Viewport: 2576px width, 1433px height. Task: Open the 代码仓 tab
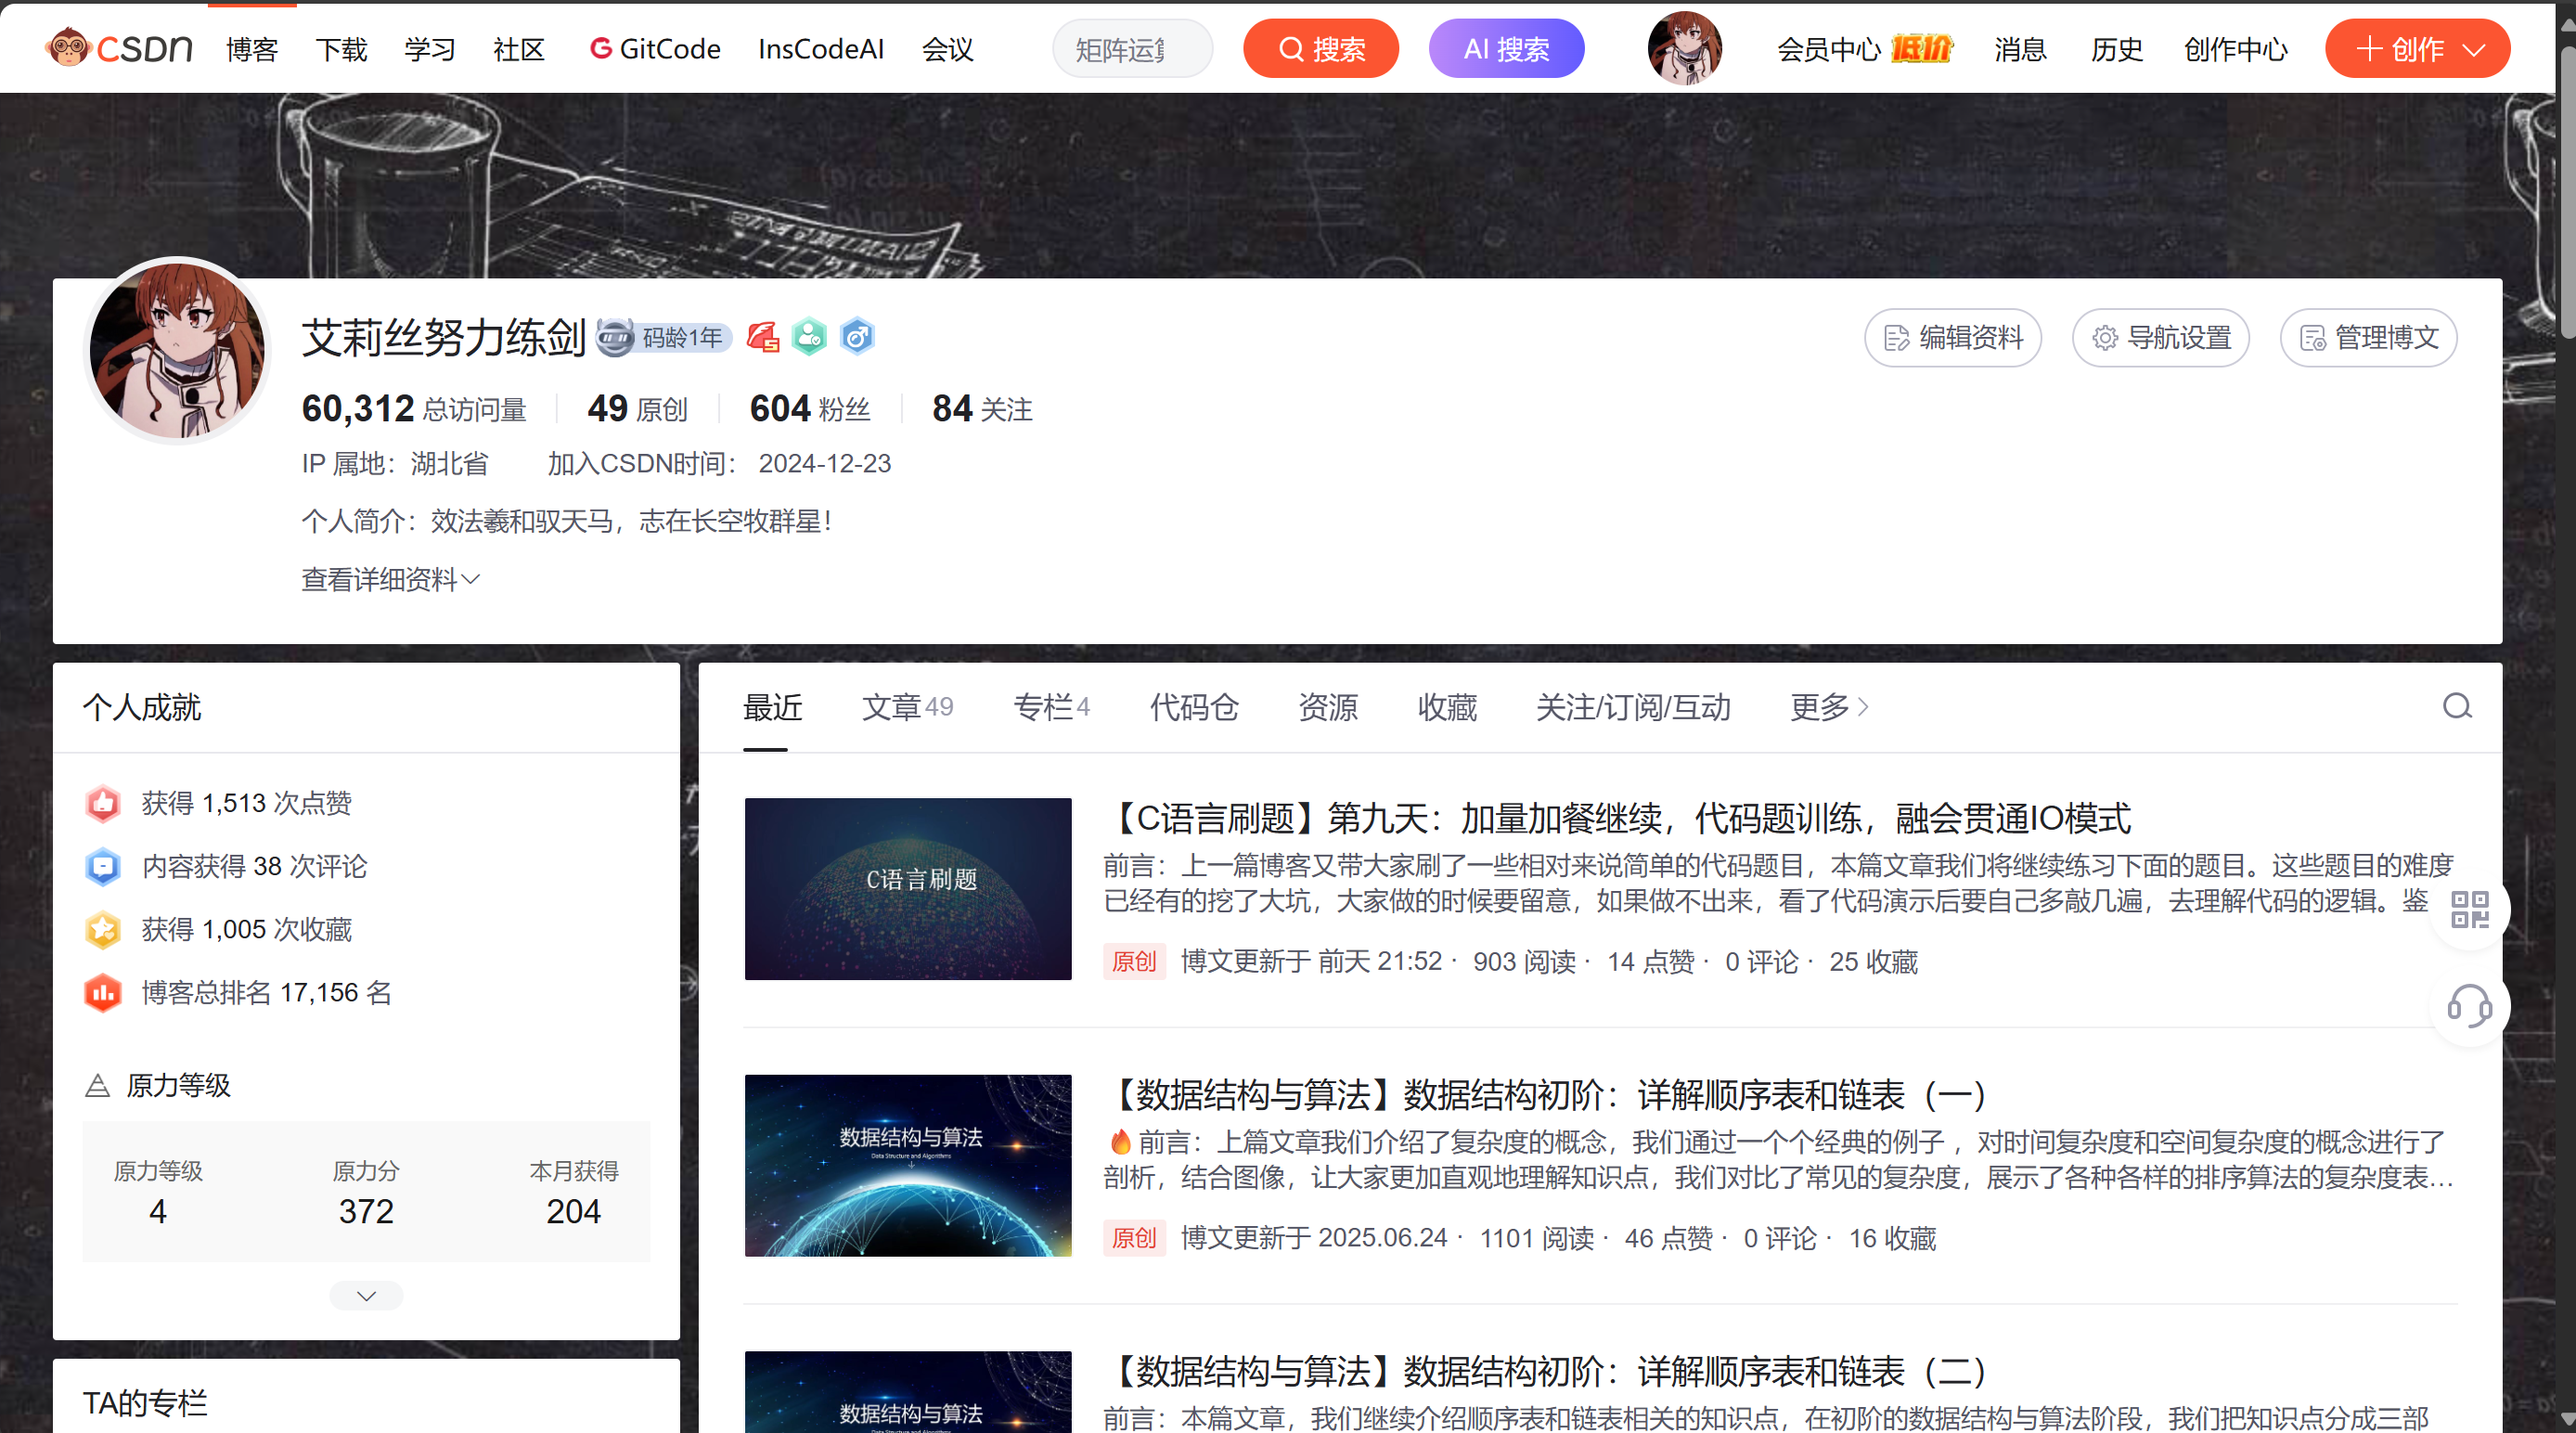[1194, 707]
